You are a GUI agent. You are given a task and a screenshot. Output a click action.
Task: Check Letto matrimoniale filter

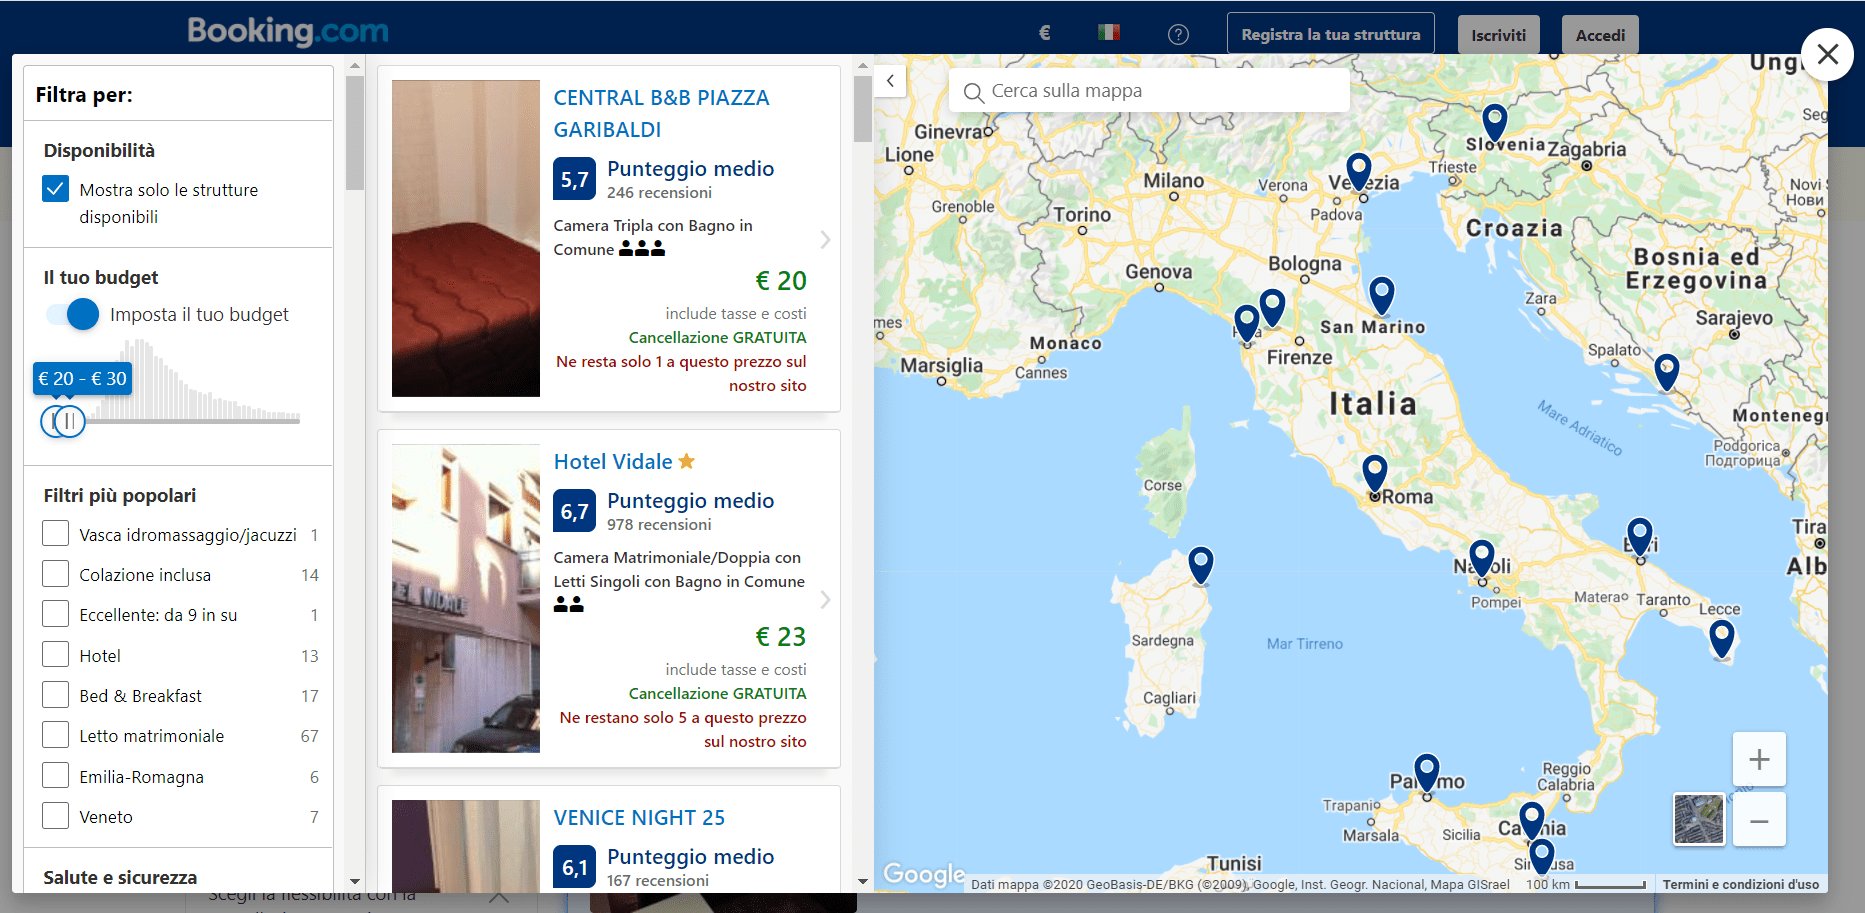pos(56,735)
